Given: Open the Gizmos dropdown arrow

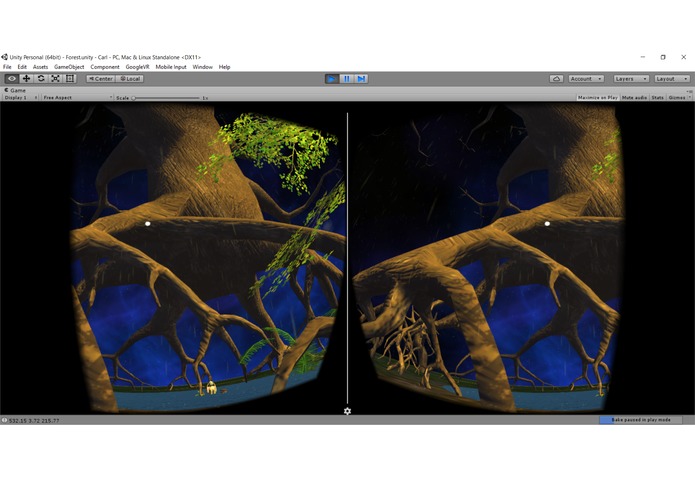Looking at the screenshot, I should [x=690, y=97].
